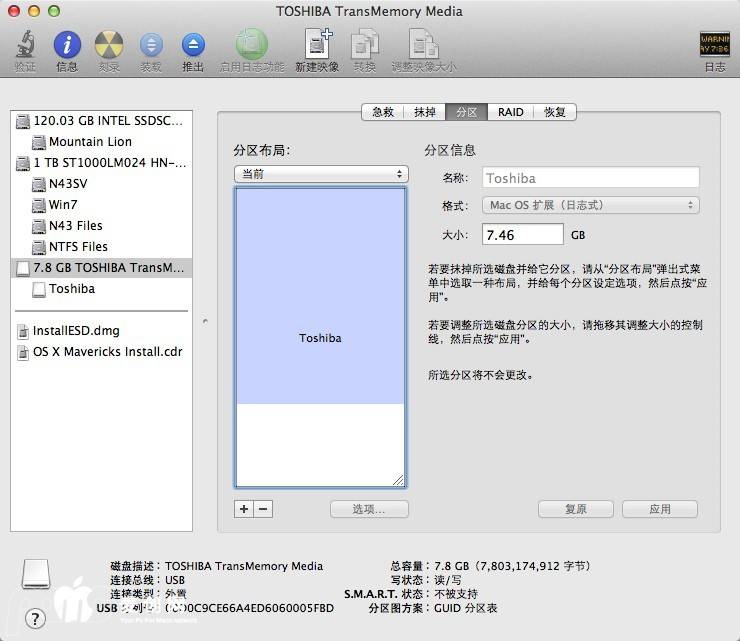Click the New Image toolbar icon

click(x=317, y=46)
